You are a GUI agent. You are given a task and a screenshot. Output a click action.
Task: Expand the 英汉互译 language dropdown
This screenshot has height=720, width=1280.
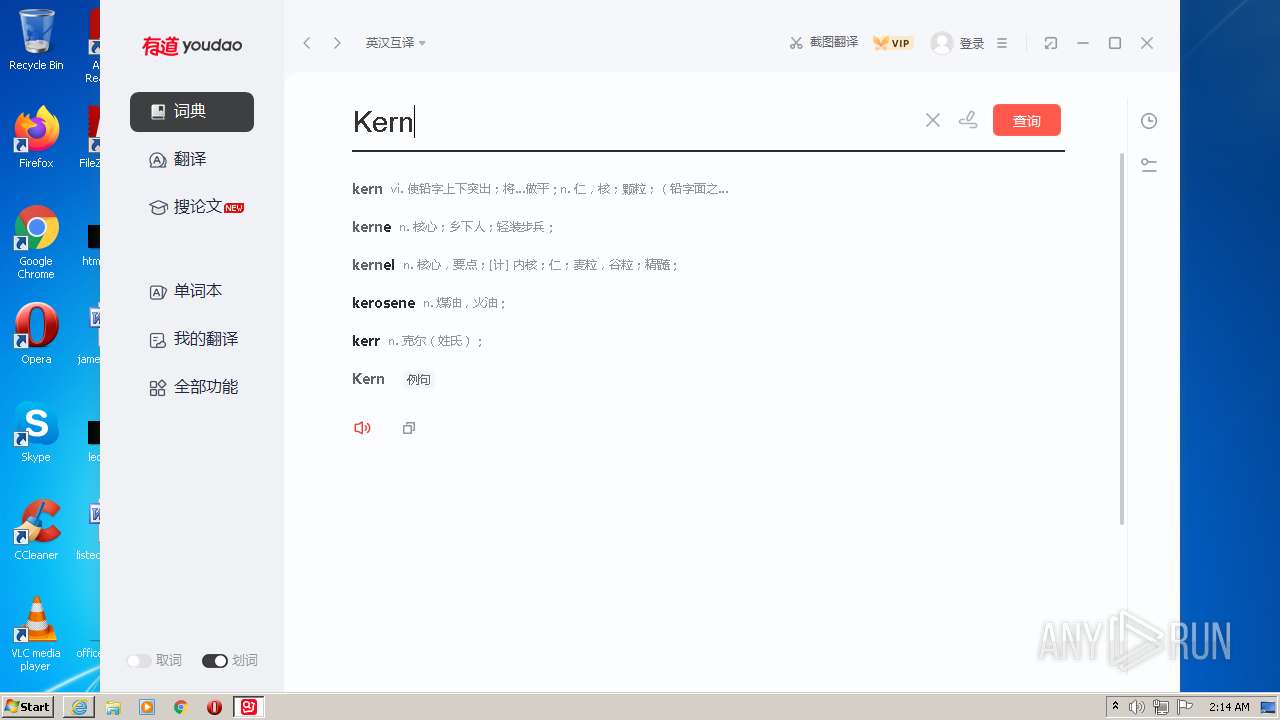pyautogui.click(x=396, y=43)
